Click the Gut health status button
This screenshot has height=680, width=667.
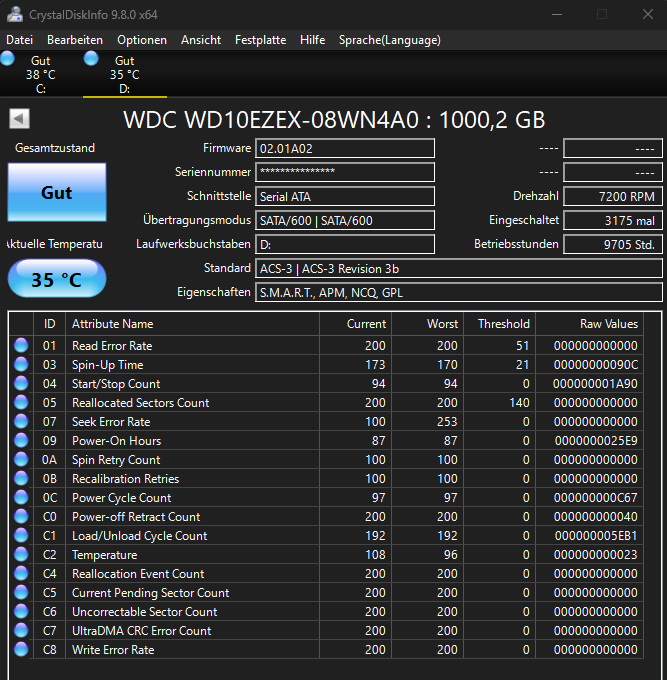57,193
